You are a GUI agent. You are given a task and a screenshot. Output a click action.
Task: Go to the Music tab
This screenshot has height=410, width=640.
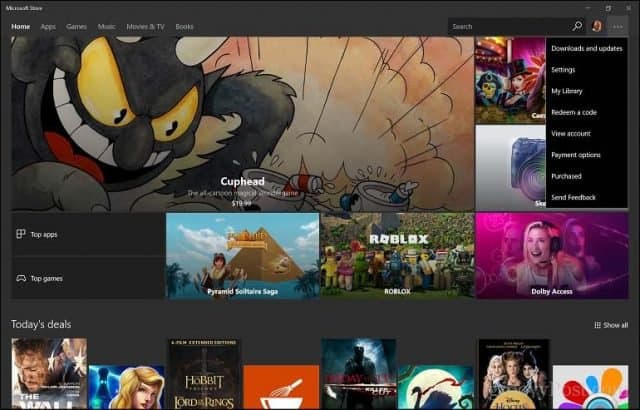tap(106, 27)
